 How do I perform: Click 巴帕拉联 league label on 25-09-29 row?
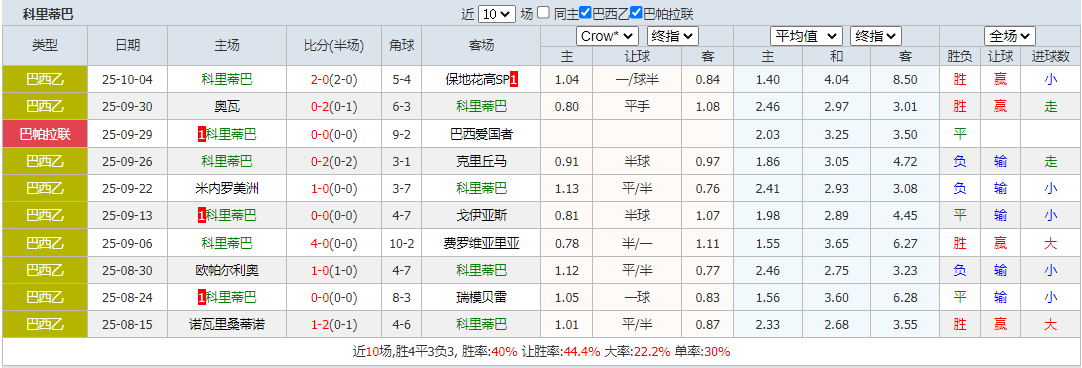tap(45, 134)
